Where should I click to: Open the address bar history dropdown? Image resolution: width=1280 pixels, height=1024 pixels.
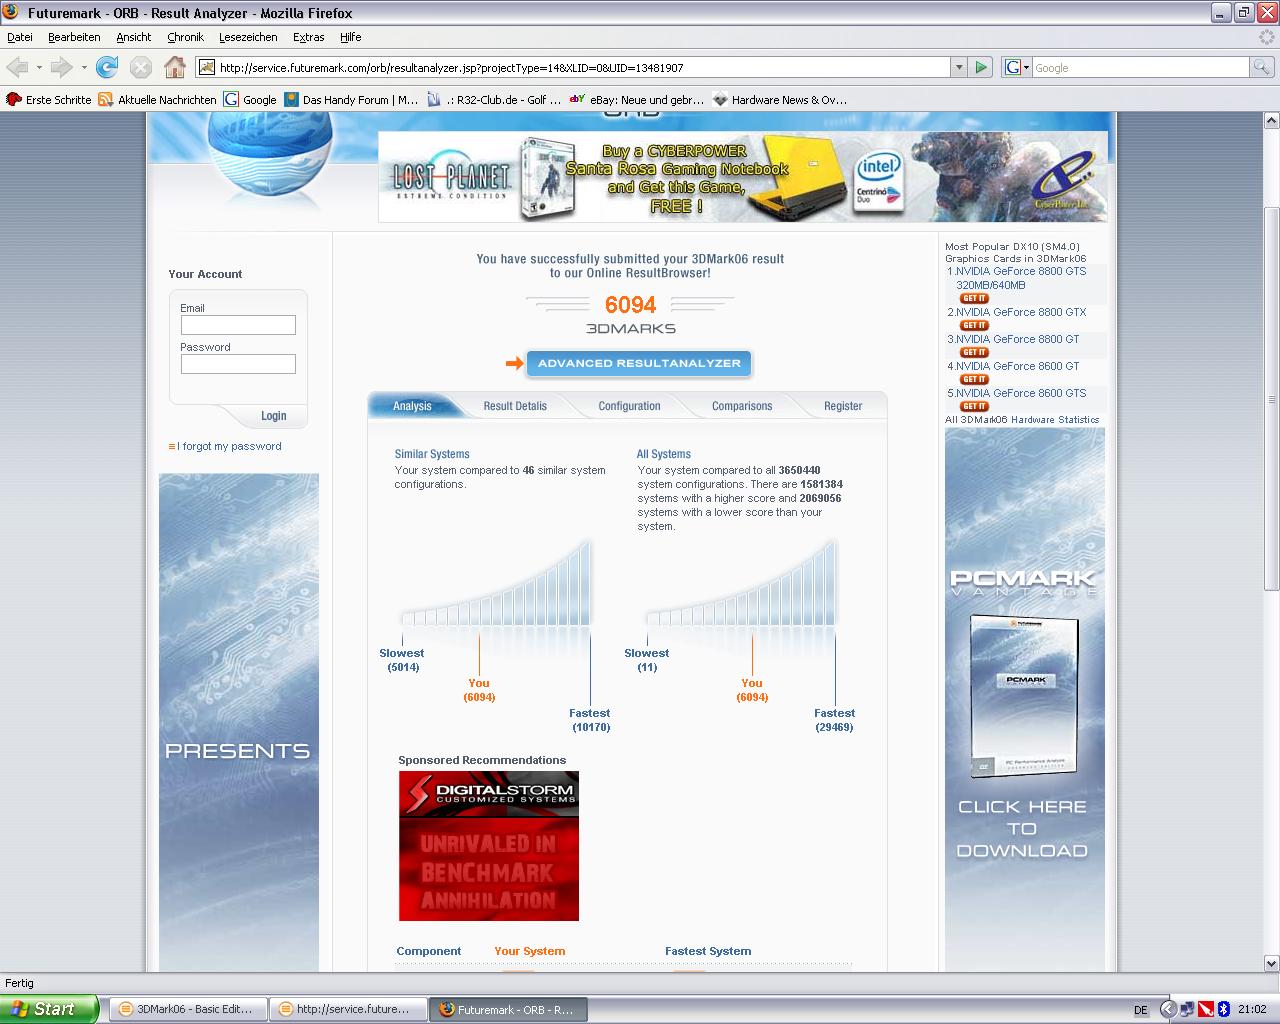click(x=959, y=67)
